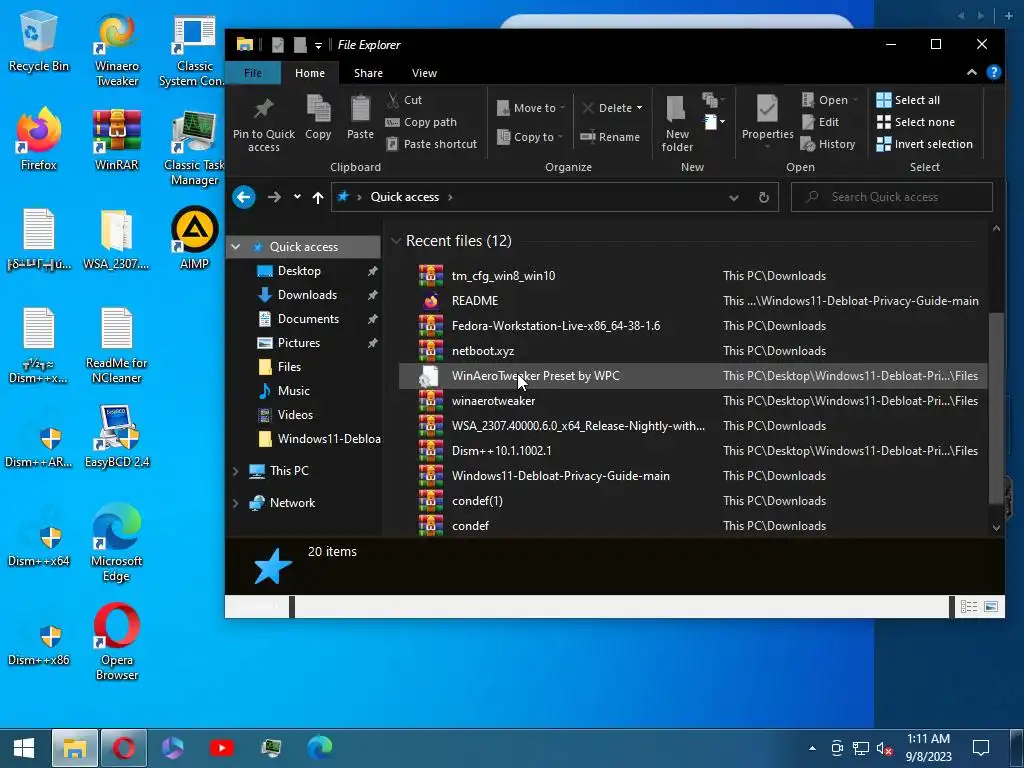Switch to large icons view button

pos(991,607)
